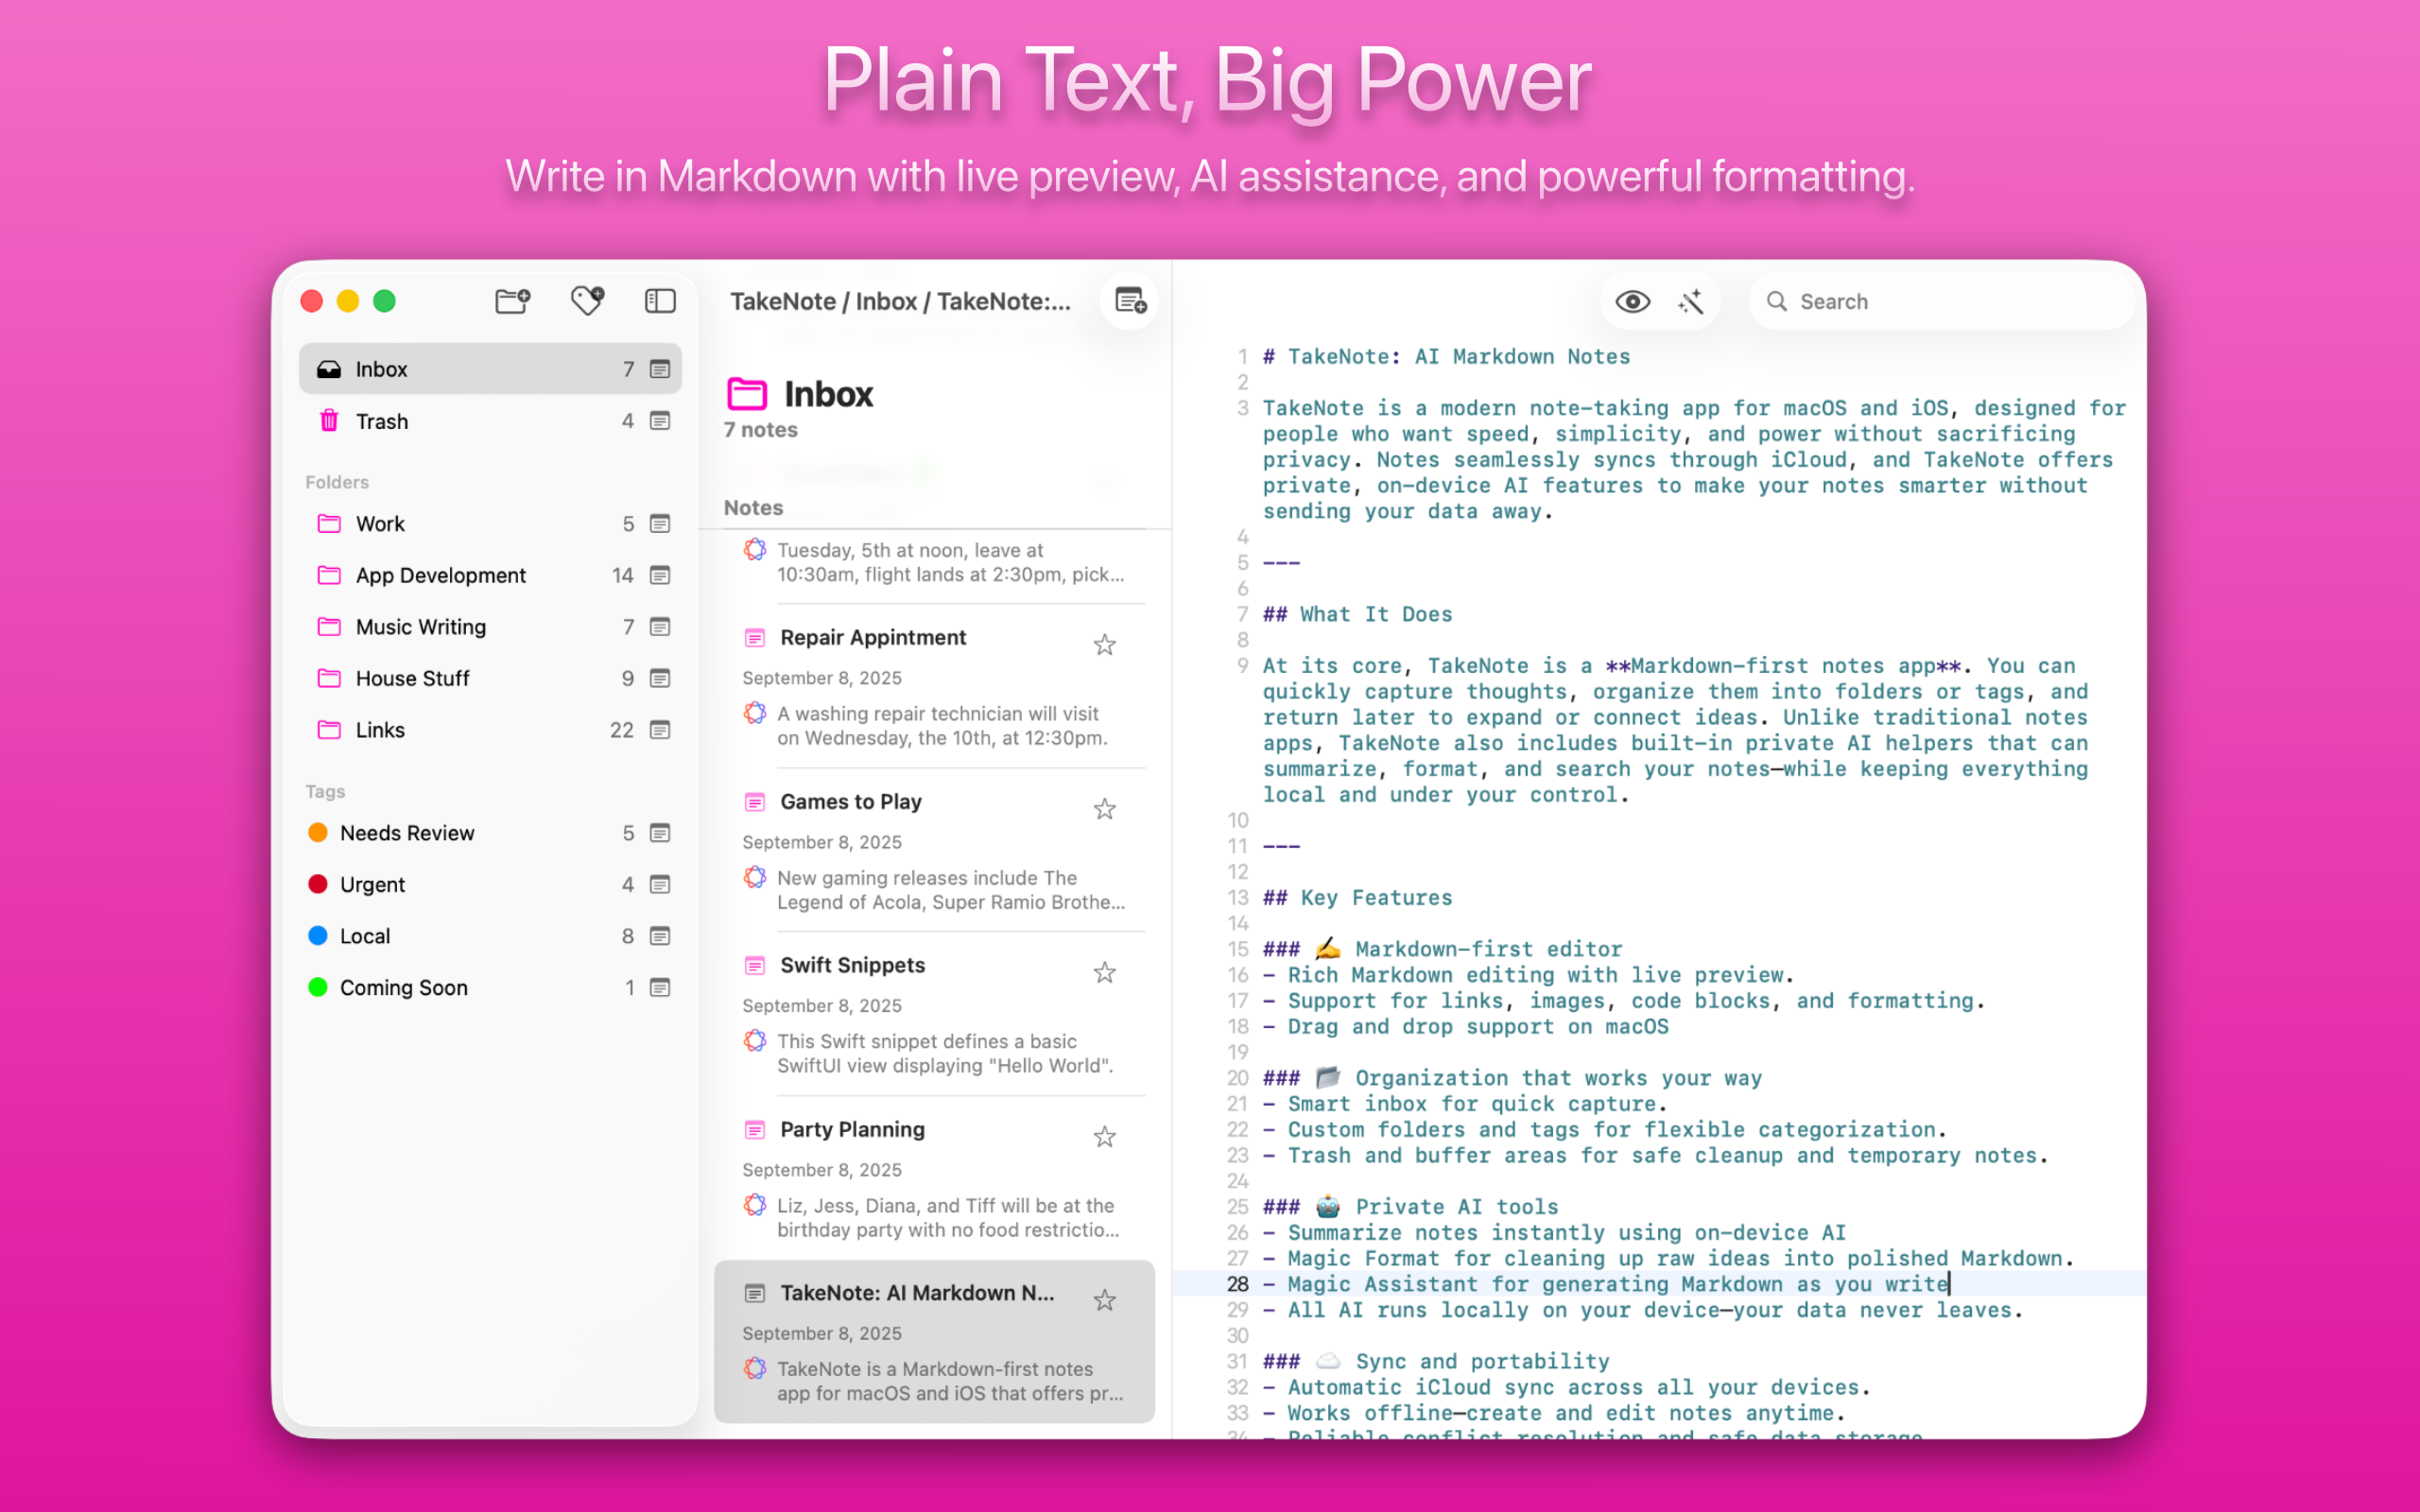Click the Markdown-first editor heading line
Image resolution: width=2420 pixels, height=1512 pixels.
tap(1442, 949)
